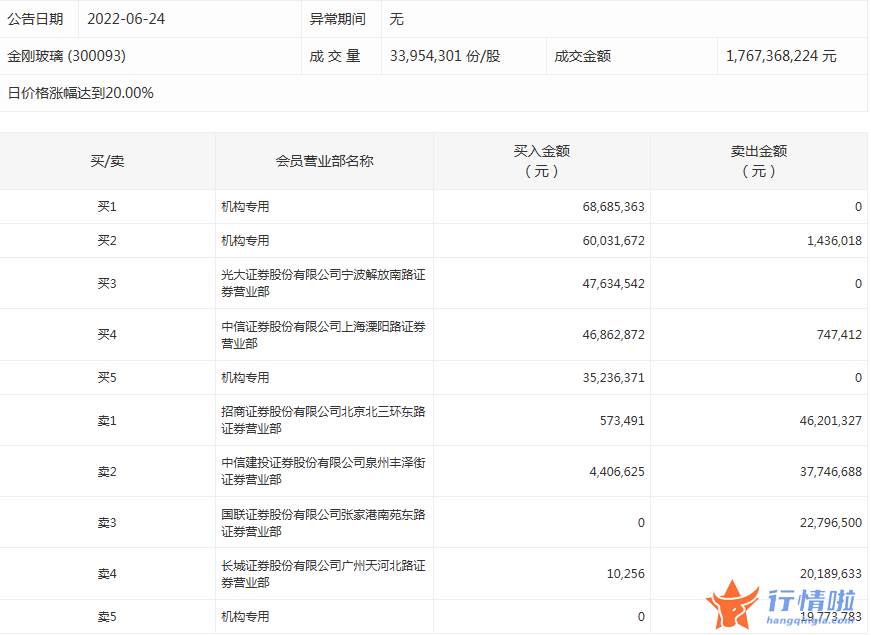This screenshot has height=635, width=871.
Task: Select sell amount 20,189,633
Action: [830, 574]
